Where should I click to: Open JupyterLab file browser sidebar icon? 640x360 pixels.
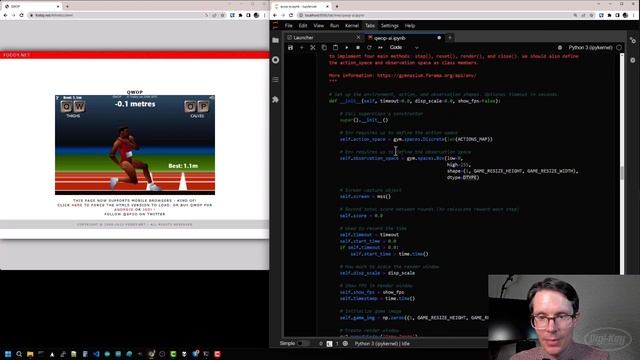click(276, 40)
